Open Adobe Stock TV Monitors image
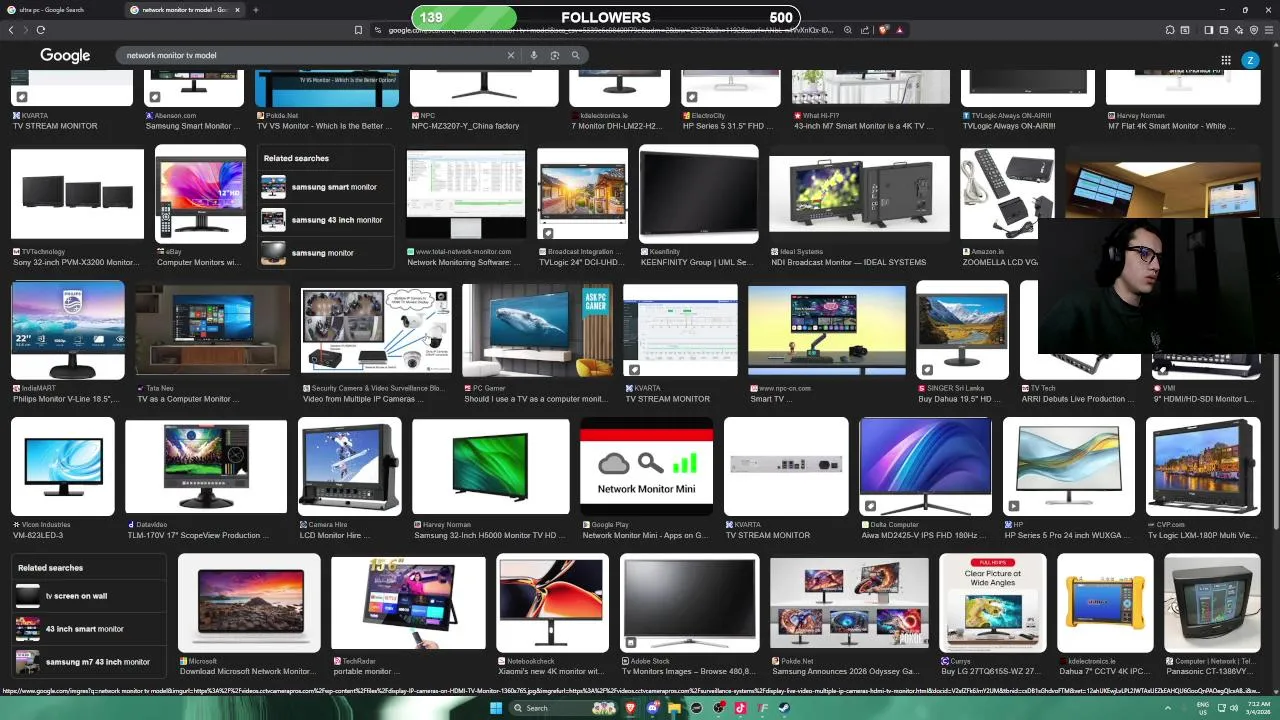The width and height of the screenshot is (1280, 720). [x=689, y=603]
